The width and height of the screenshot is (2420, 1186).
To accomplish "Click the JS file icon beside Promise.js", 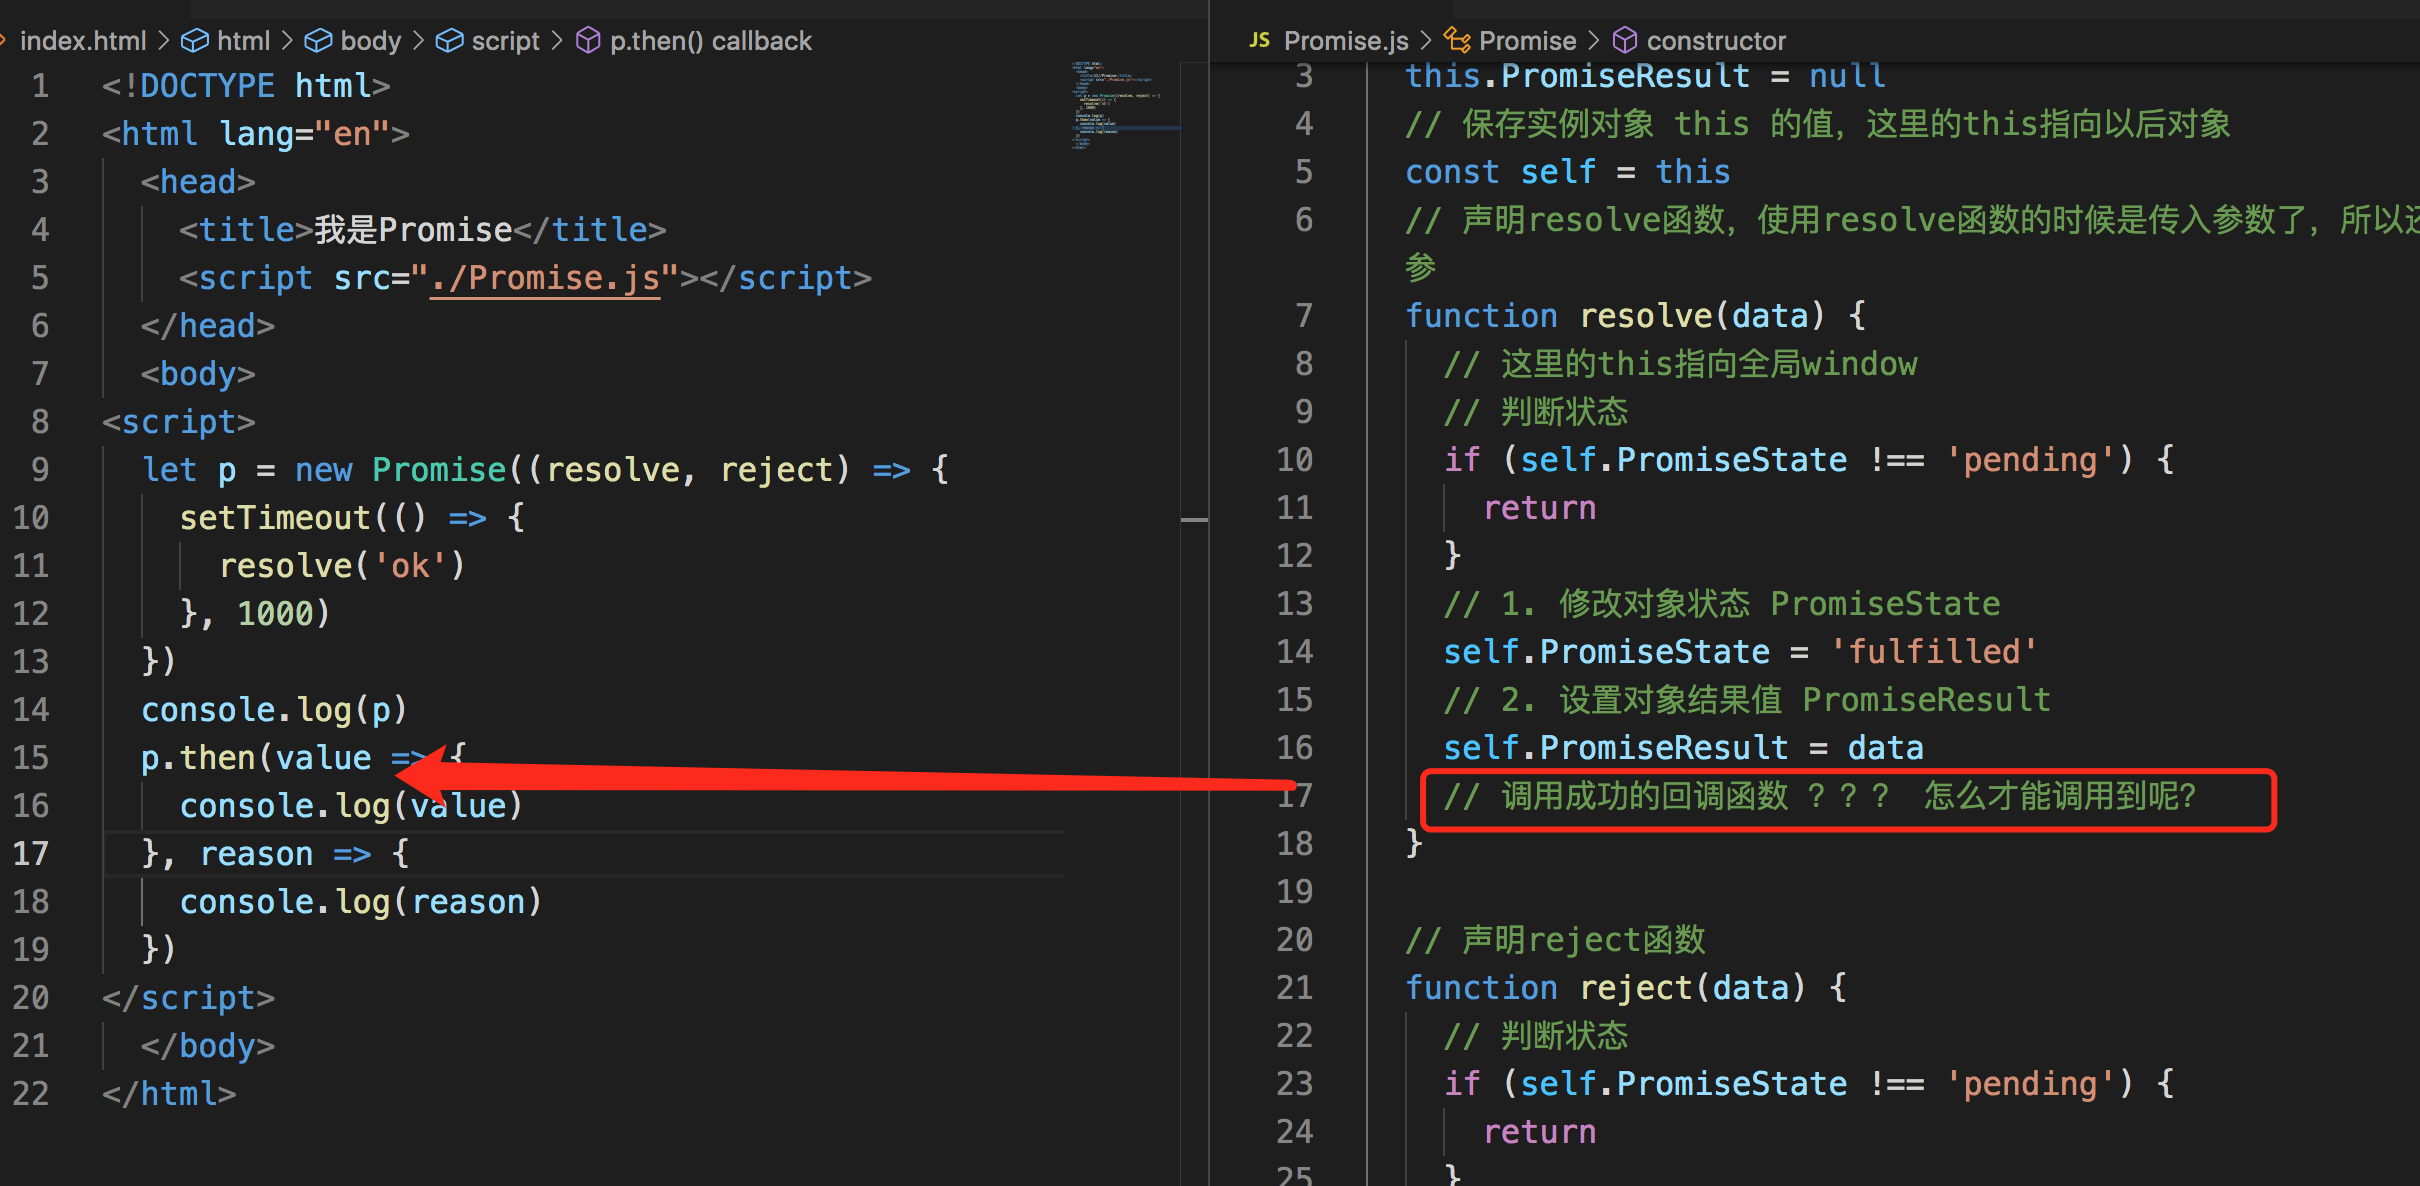I will coord(1259,40).
